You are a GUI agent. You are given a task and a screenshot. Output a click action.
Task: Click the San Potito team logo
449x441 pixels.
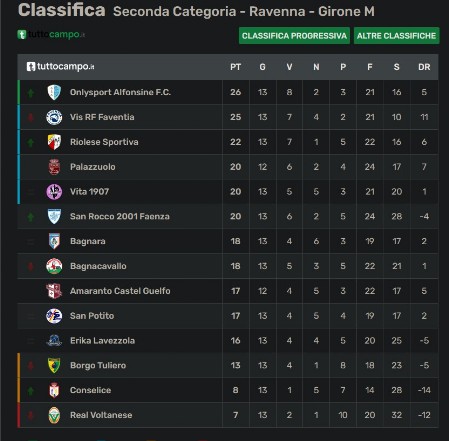click(x=54, y=316)
